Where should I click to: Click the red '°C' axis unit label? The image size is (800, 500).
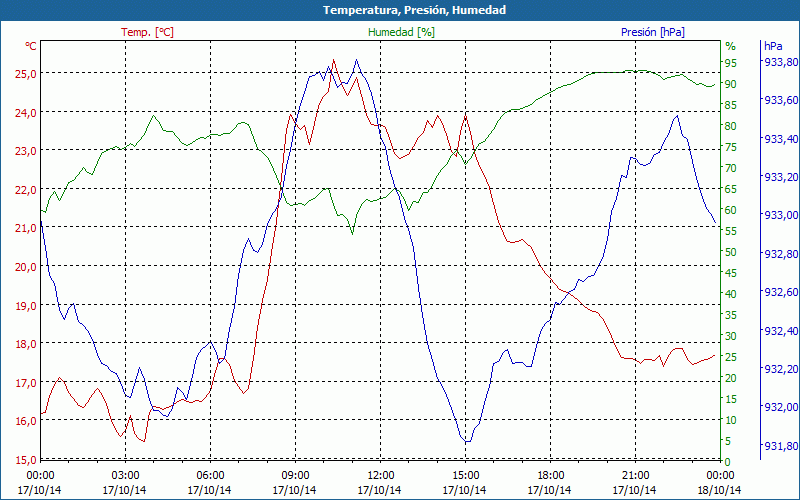coord(31,46)
